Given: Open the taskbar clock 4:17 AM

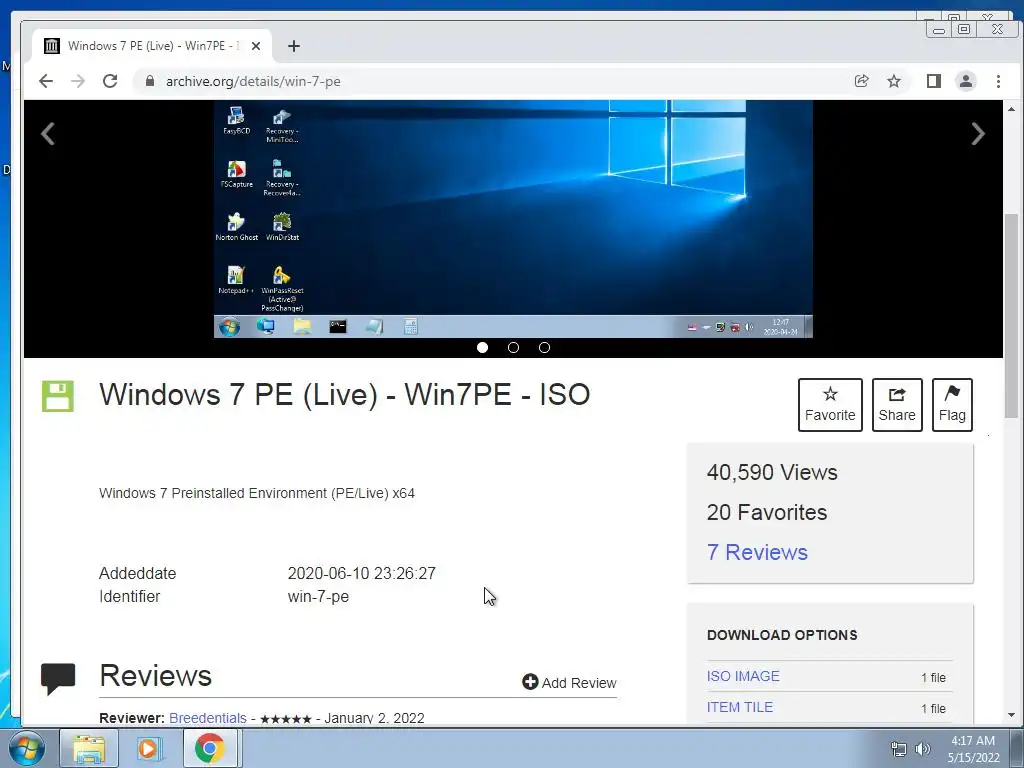Looking at the screenshot, I should pyautogui.click(x=974, y=749).
